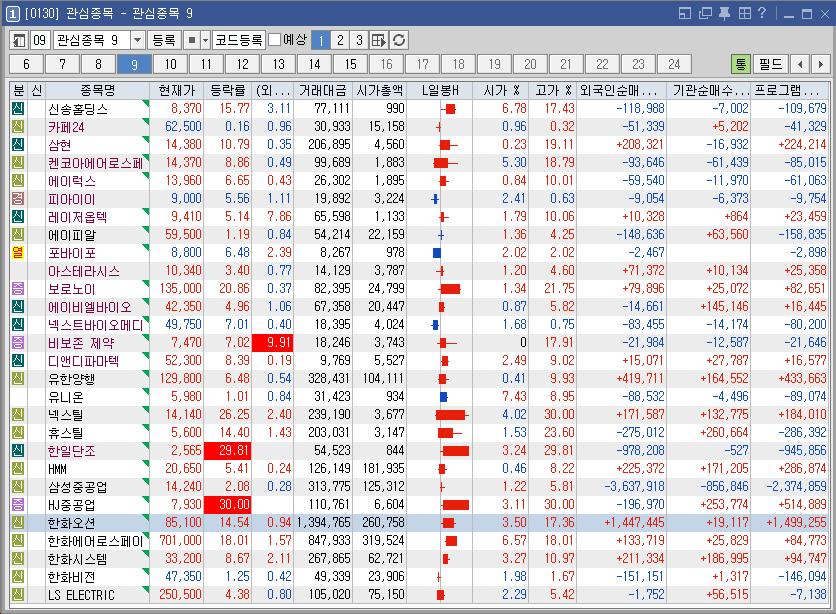Switch to watchlist tab 7
This screenshot has height=614, width=836.
pos(62,64)
